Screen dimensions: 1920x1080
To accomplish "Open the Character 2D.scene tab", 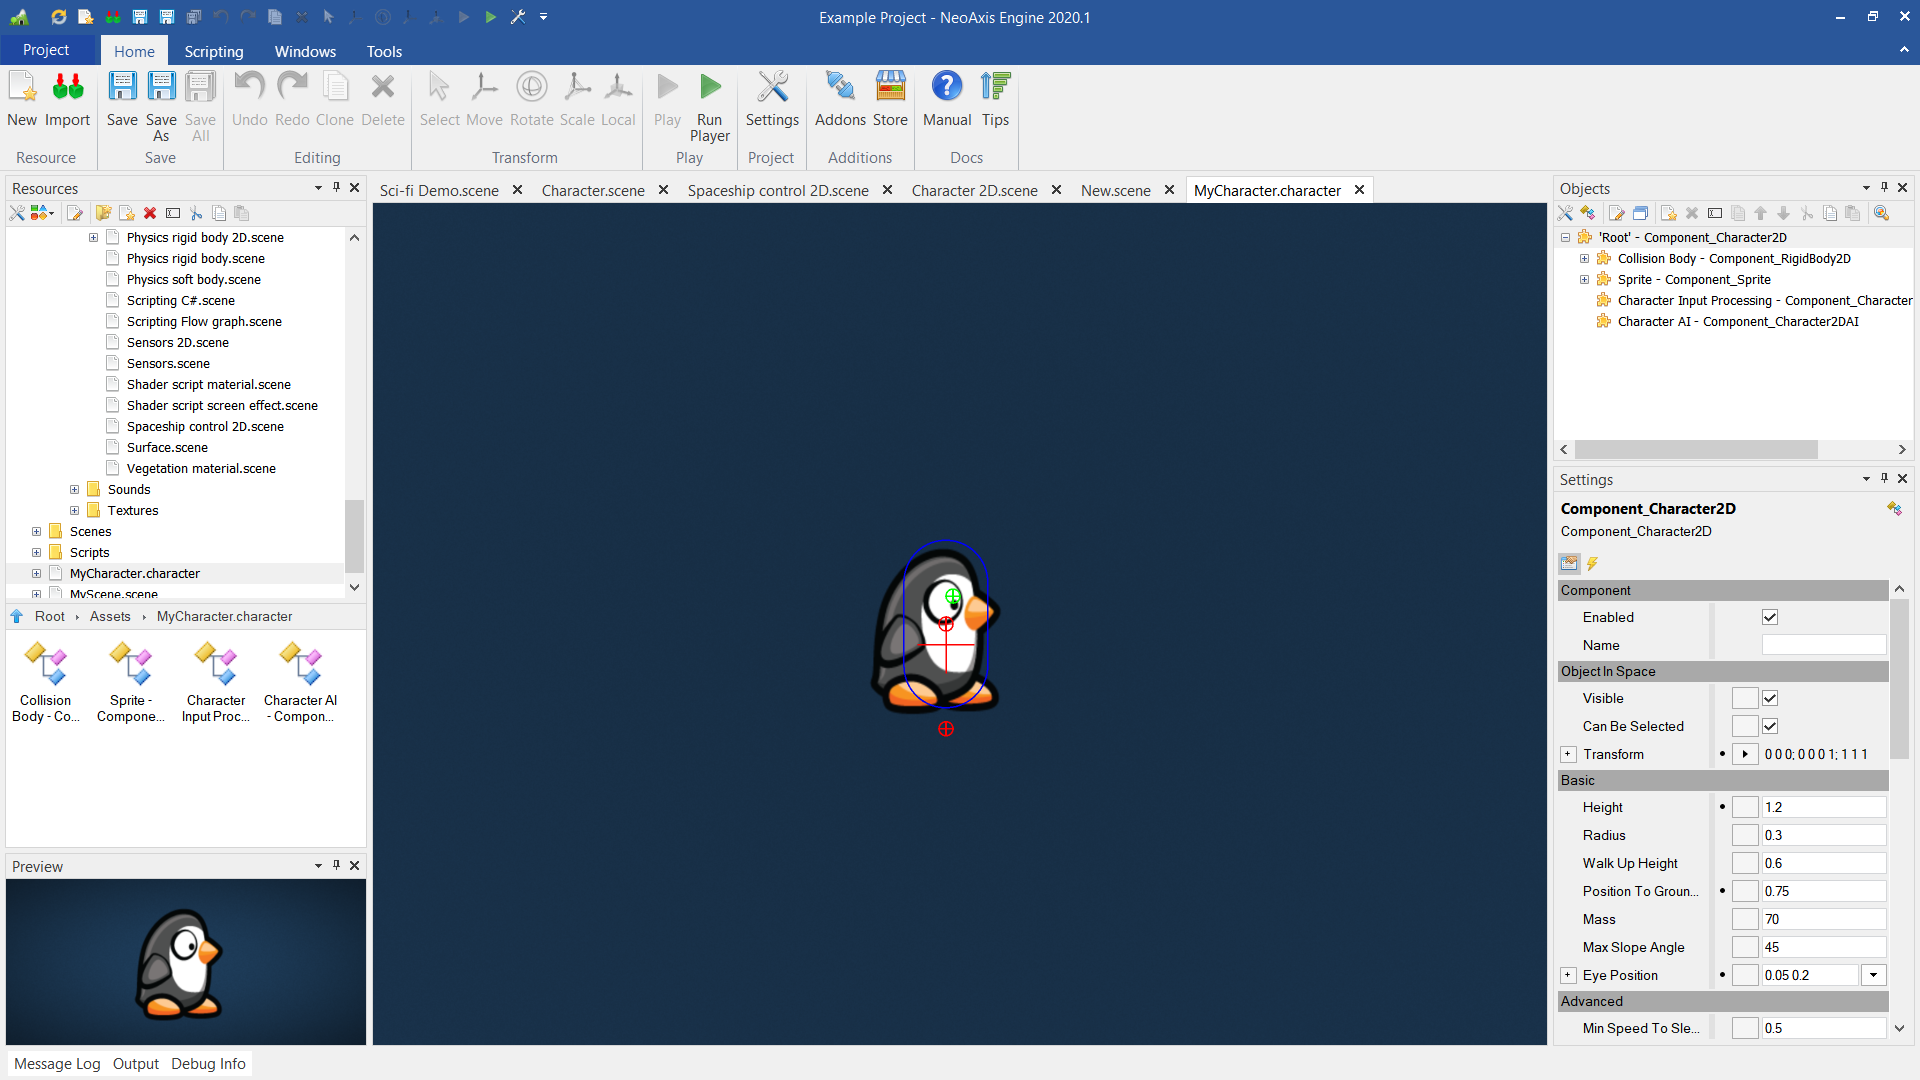I will (x=975, y=190).
